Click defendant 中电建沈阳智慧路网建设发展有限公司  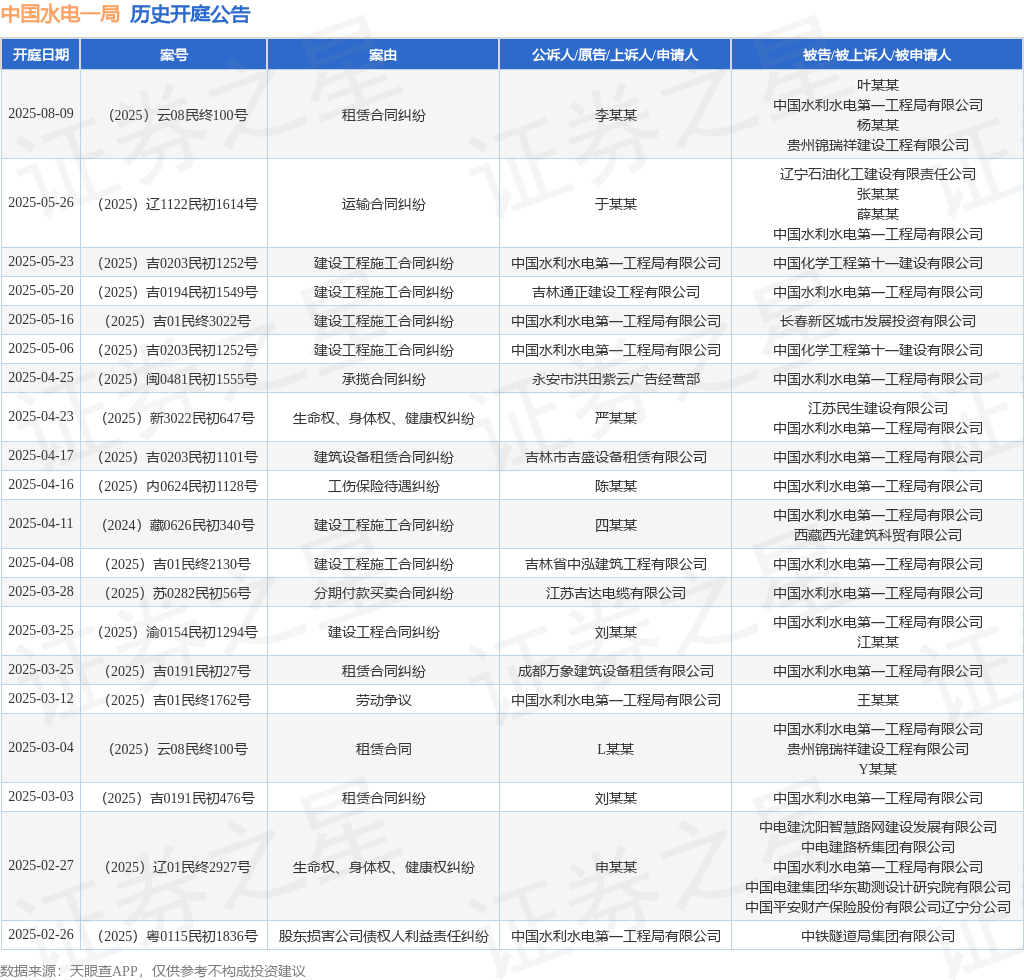tap(878, 827)
